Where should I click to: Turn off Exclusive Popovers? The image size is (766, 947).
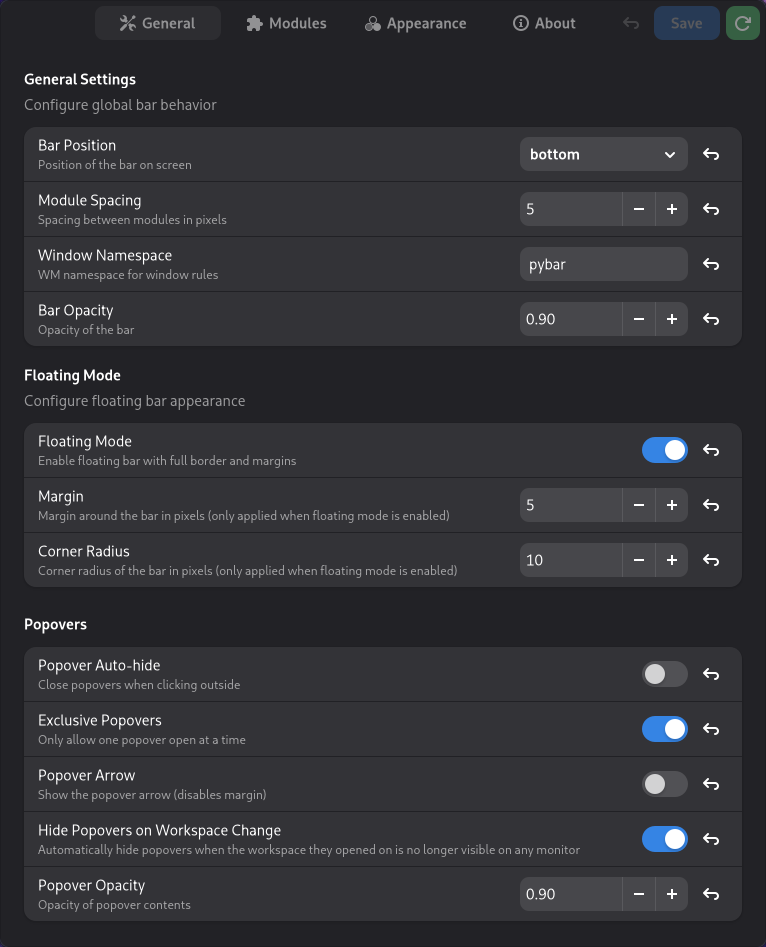point(665,729)
